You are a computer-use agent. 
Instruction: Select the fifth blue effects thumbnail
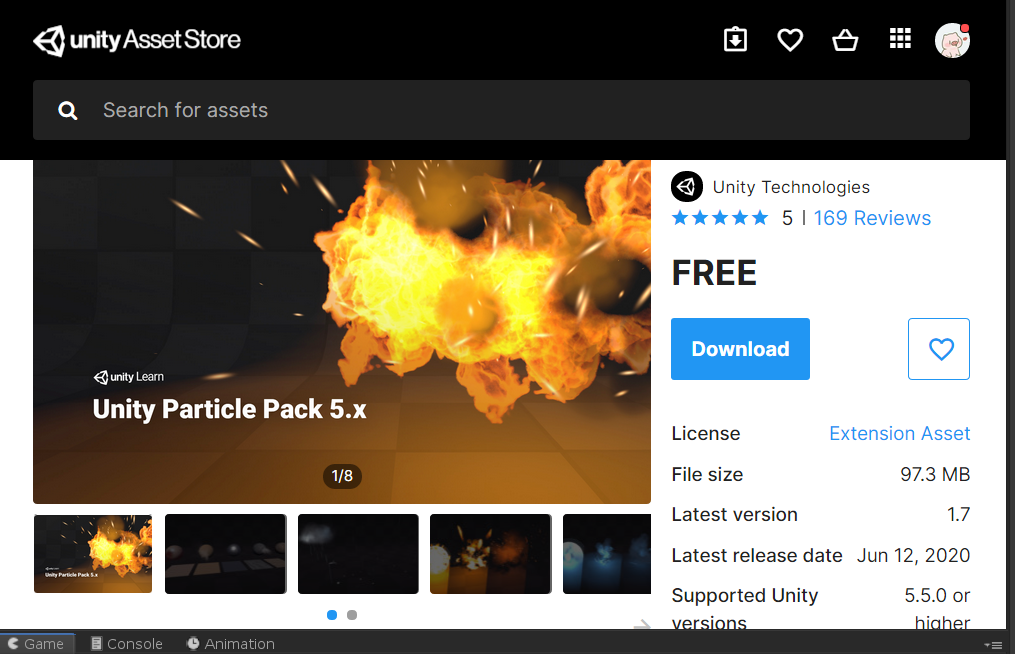coord(607,554)
